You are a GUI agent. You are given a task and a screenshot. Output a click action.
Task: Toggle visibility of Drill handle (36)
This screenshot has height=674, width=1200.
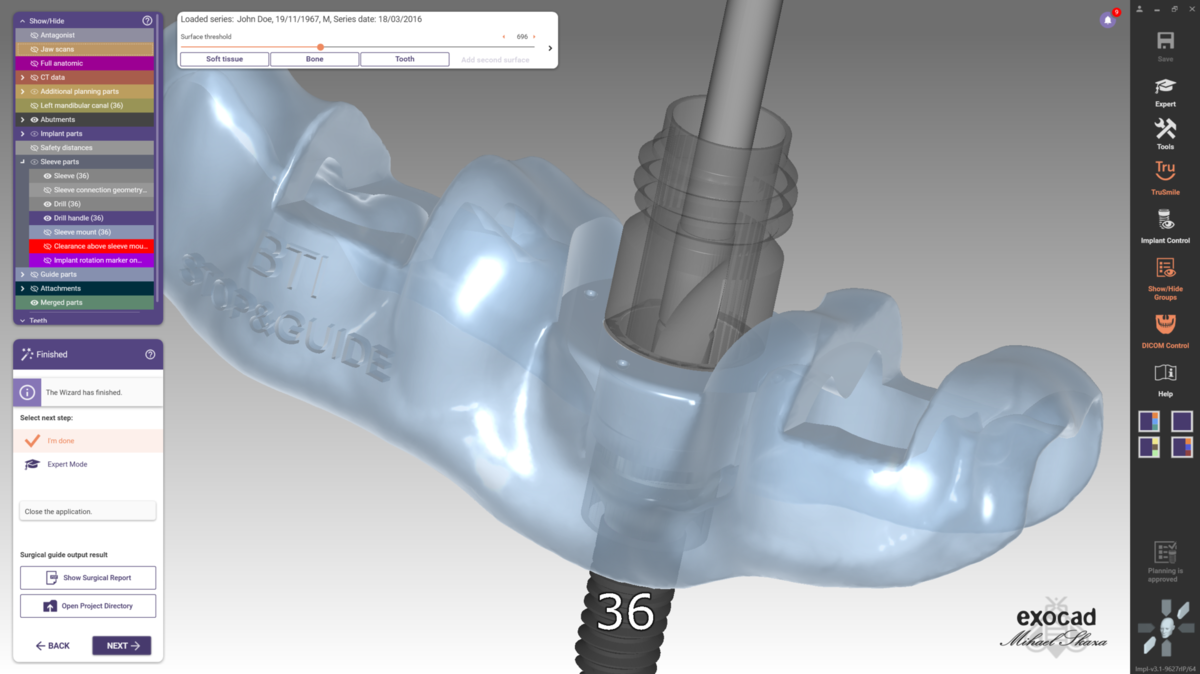pyautogui.click(x=47, y=218)
